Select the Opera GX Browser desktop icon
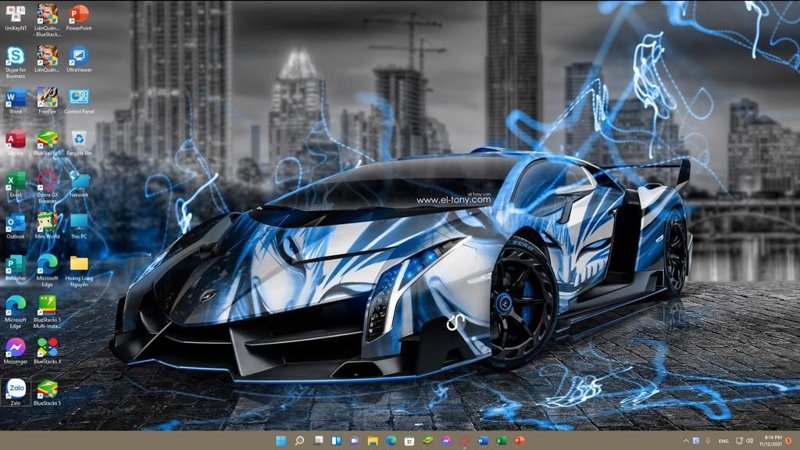The image size is (800, 450). (x=47, y=187)
